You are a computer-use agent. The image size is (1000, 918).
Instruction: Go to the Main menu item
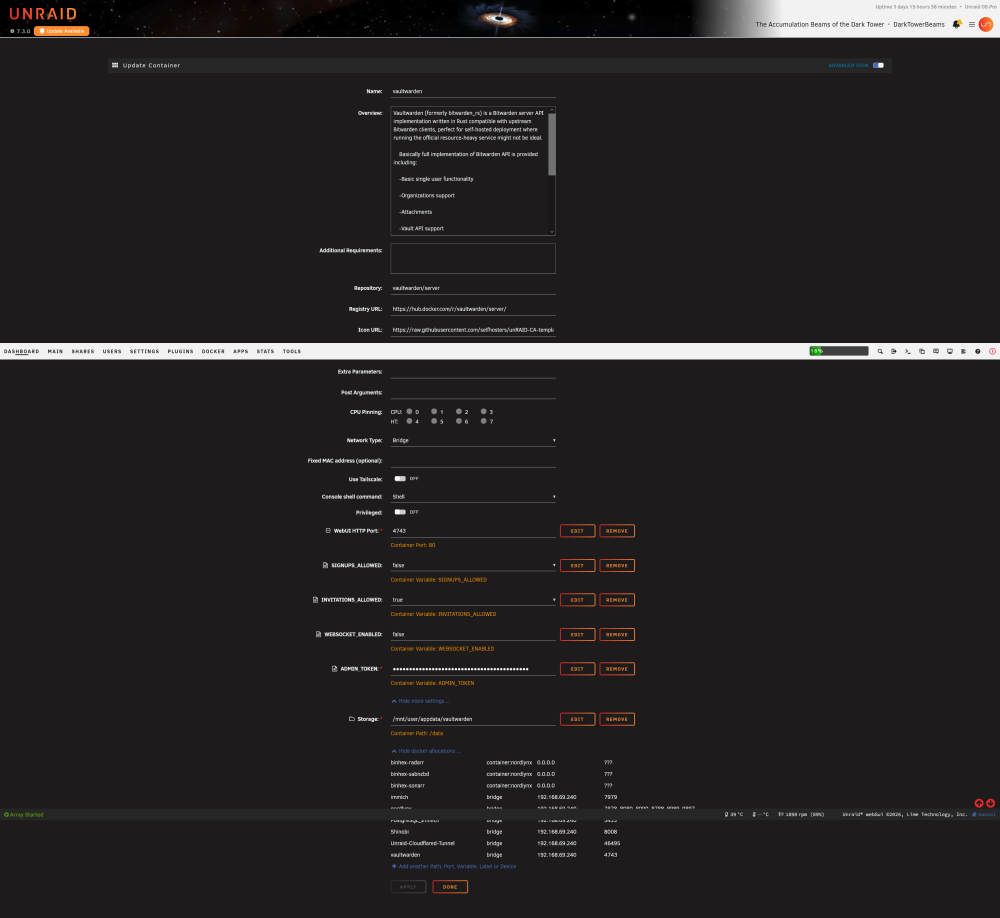[x=55, y=352]
